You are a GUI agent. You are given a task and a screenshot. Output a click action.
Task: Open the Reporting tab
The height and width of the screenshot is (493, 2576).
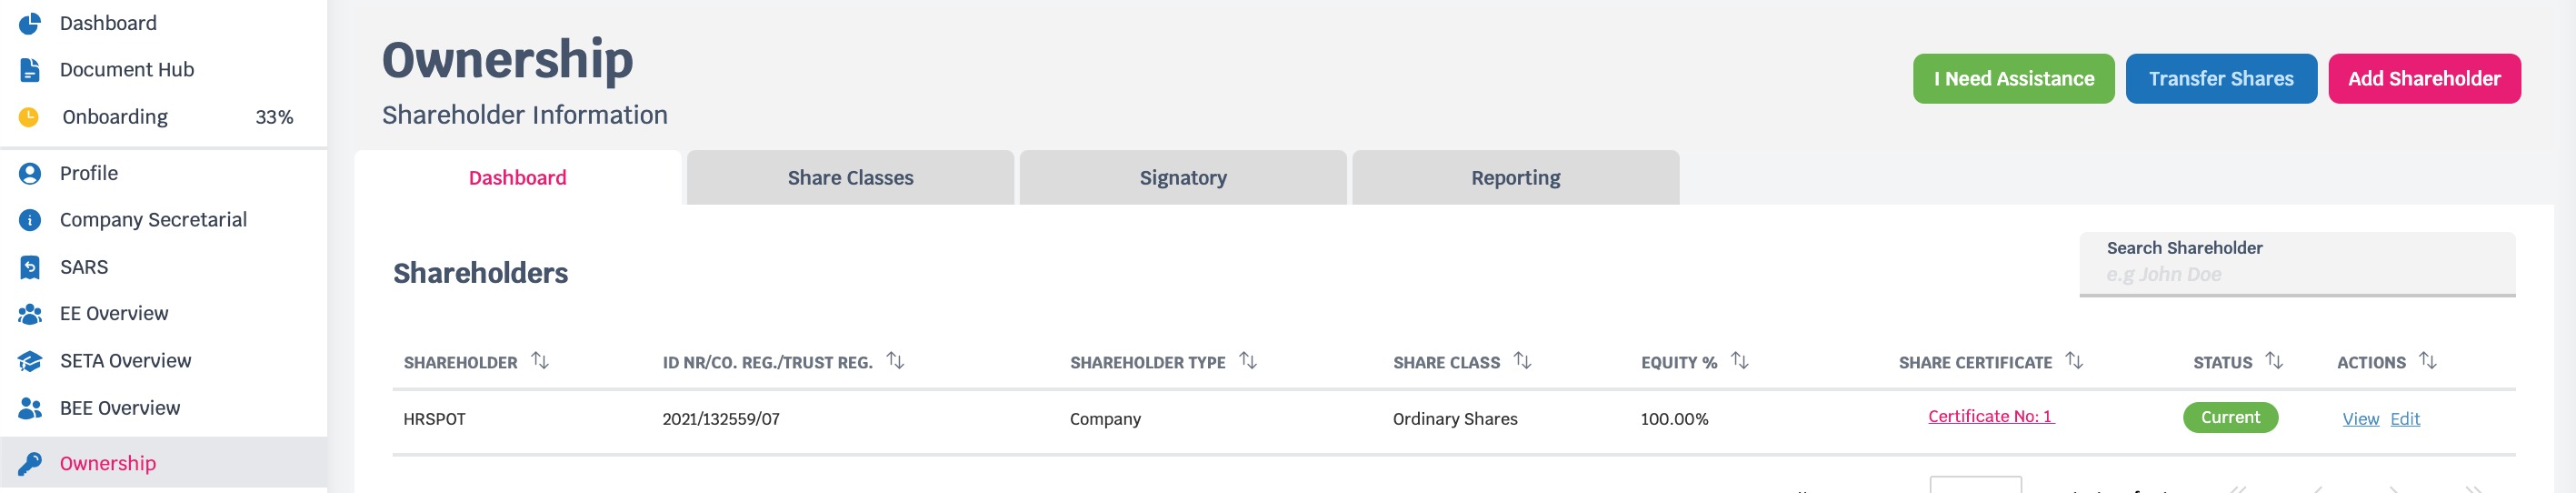click(1515, 178)
